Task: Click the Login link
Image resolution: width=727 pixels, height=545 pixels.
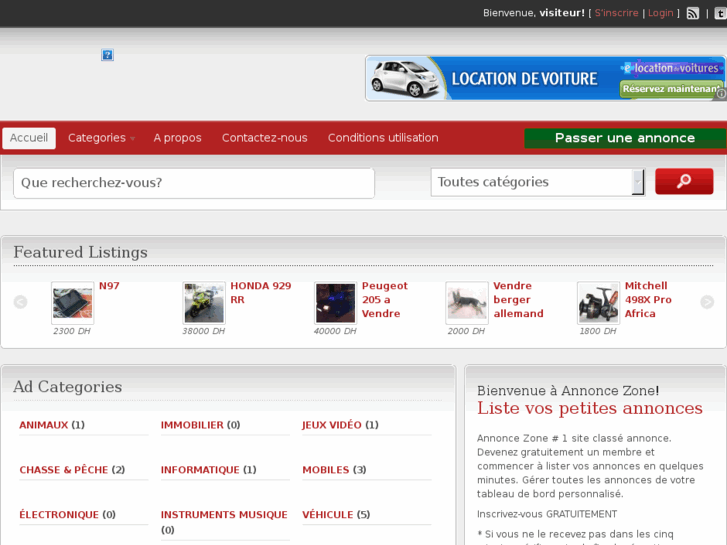Action: (x=660, y=13)
